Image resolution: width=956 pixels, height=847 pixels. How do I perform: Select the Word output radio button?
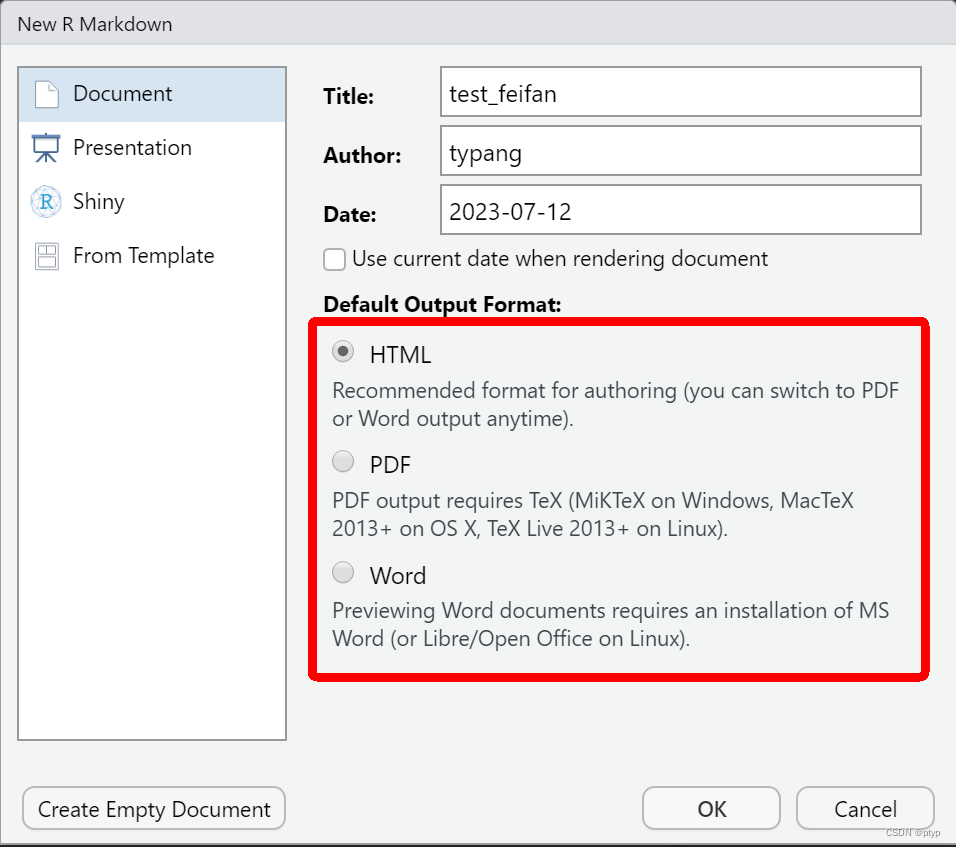click(343, 573)
